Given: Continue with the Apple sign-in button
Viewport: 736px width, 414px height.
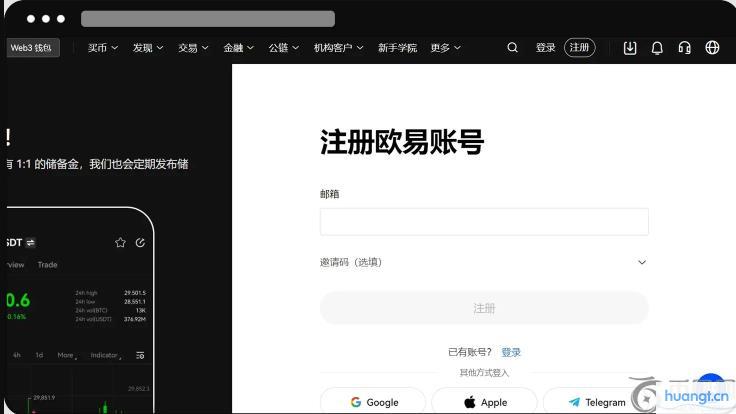Looking at the screenshot, I should (x=484, y=402).
